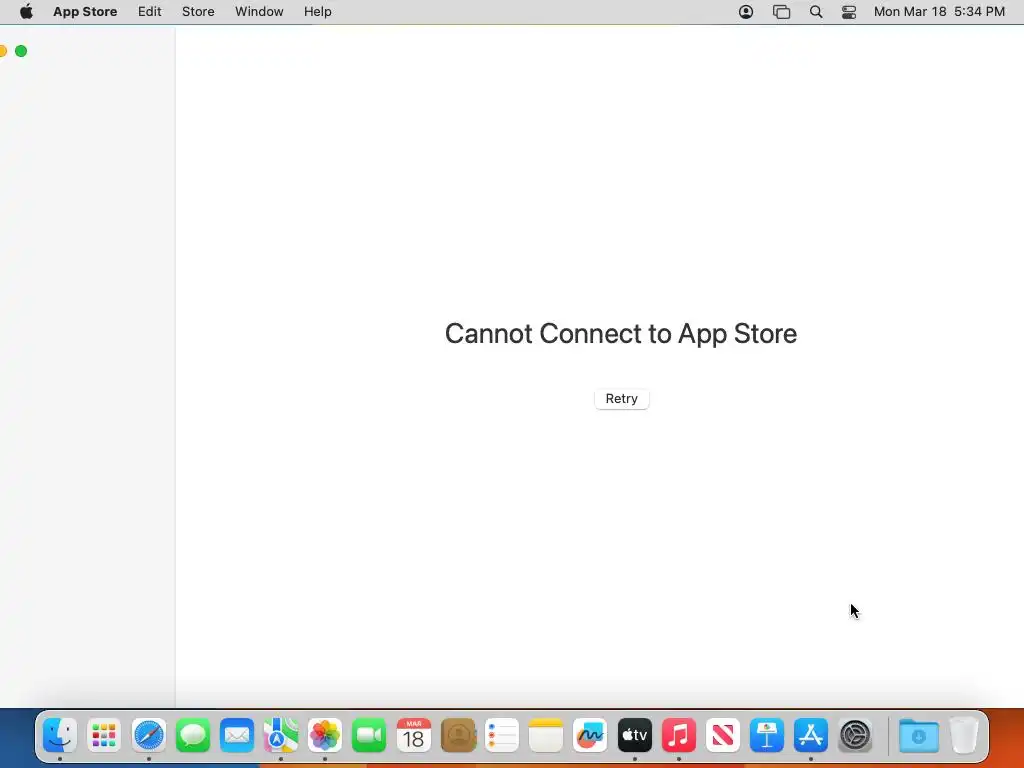Open the Trash in the Dock
This screenshot has height=768, width=1024.
(964, 735)
